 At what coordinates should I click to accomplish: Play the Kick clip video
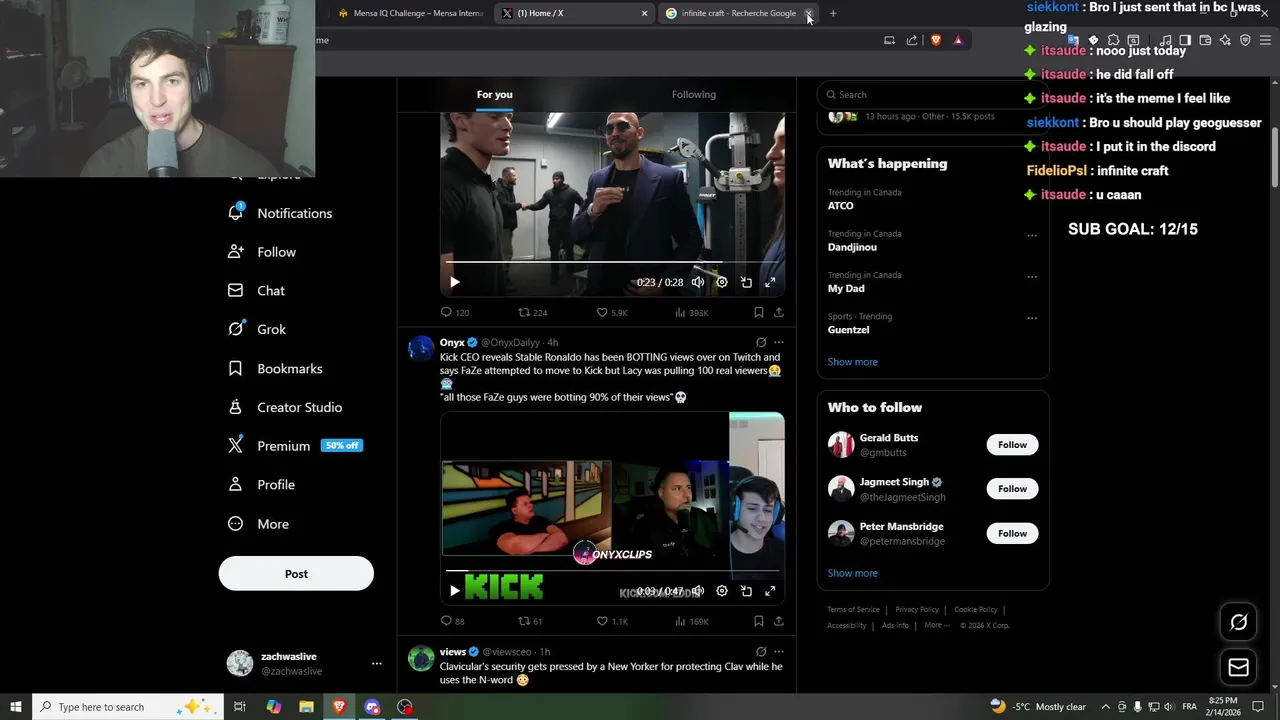(455, 591)
